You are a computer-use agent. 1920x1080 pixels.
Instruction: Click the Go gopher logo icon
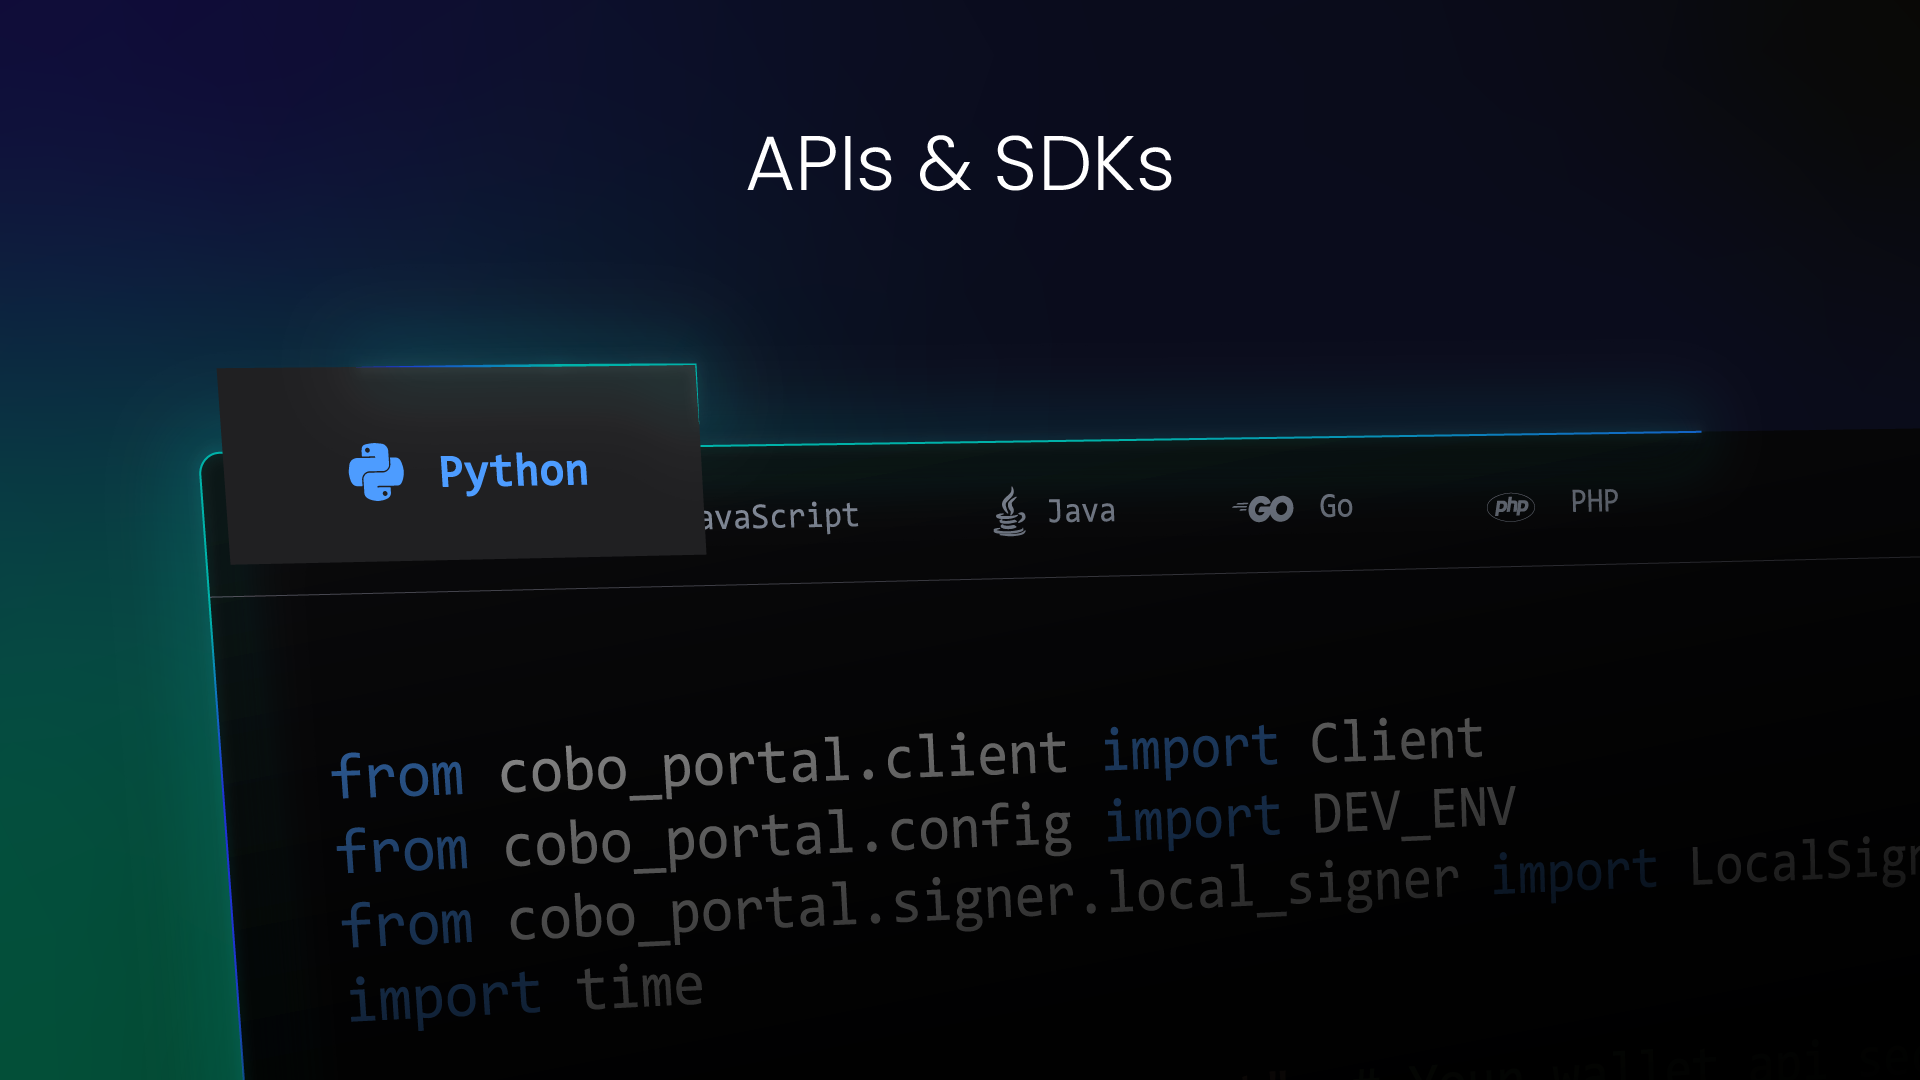coord(1264,509)
